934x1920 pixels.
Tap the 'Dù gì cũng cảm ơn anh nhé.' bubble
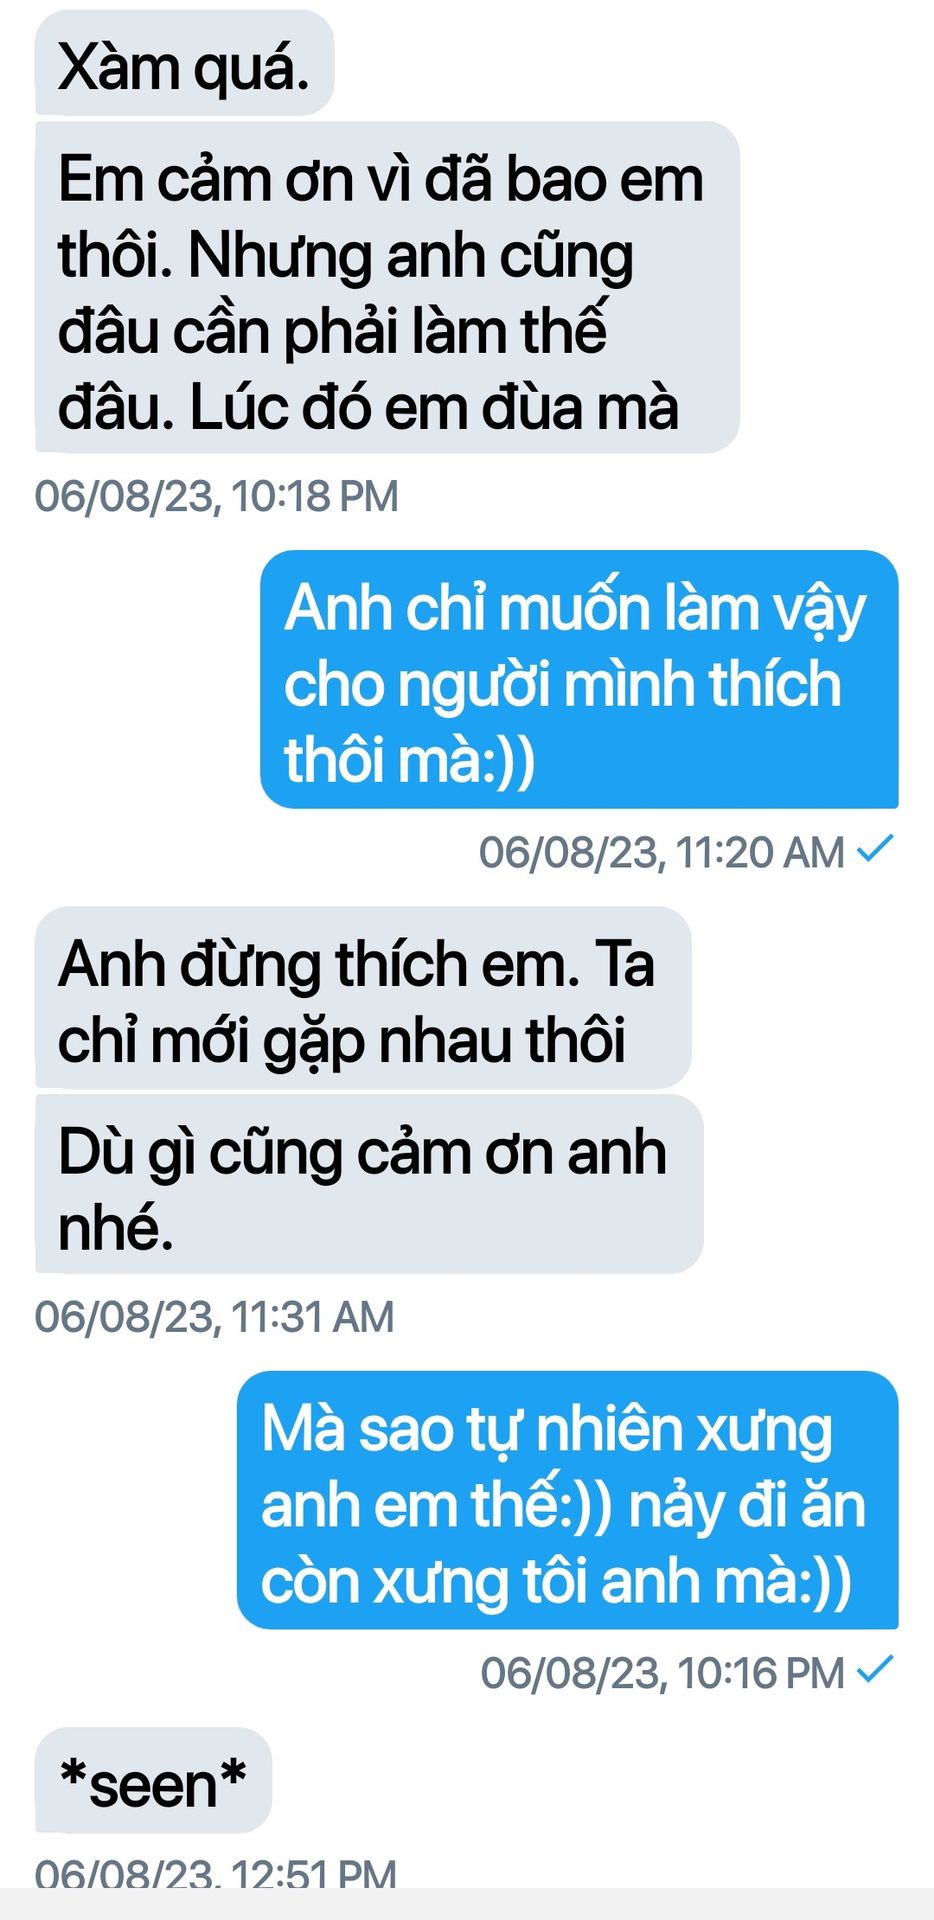369,1184
